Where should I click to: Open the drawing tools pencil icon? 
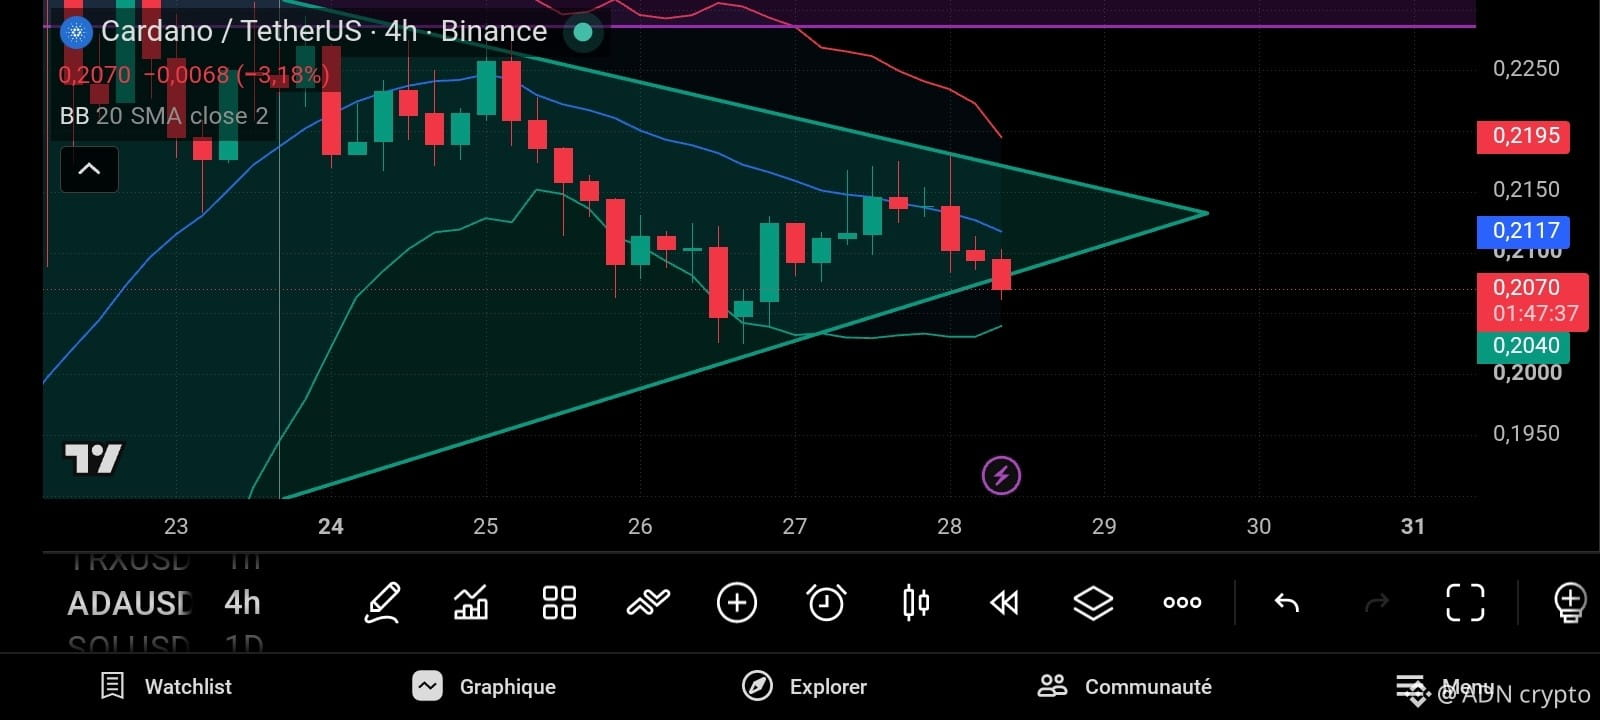(383, 603)
